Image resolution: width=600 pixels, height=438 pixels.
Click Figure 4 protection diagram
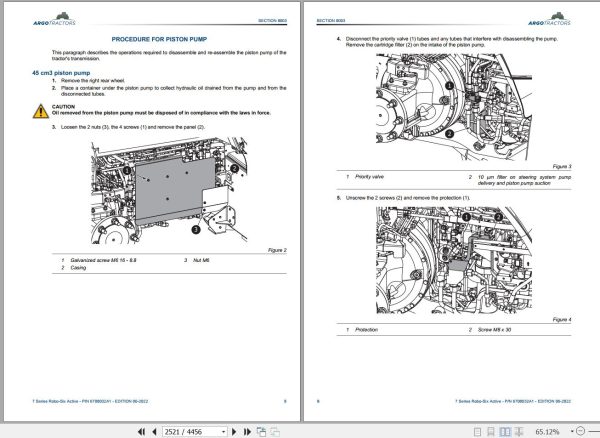[x=454, y=260]
